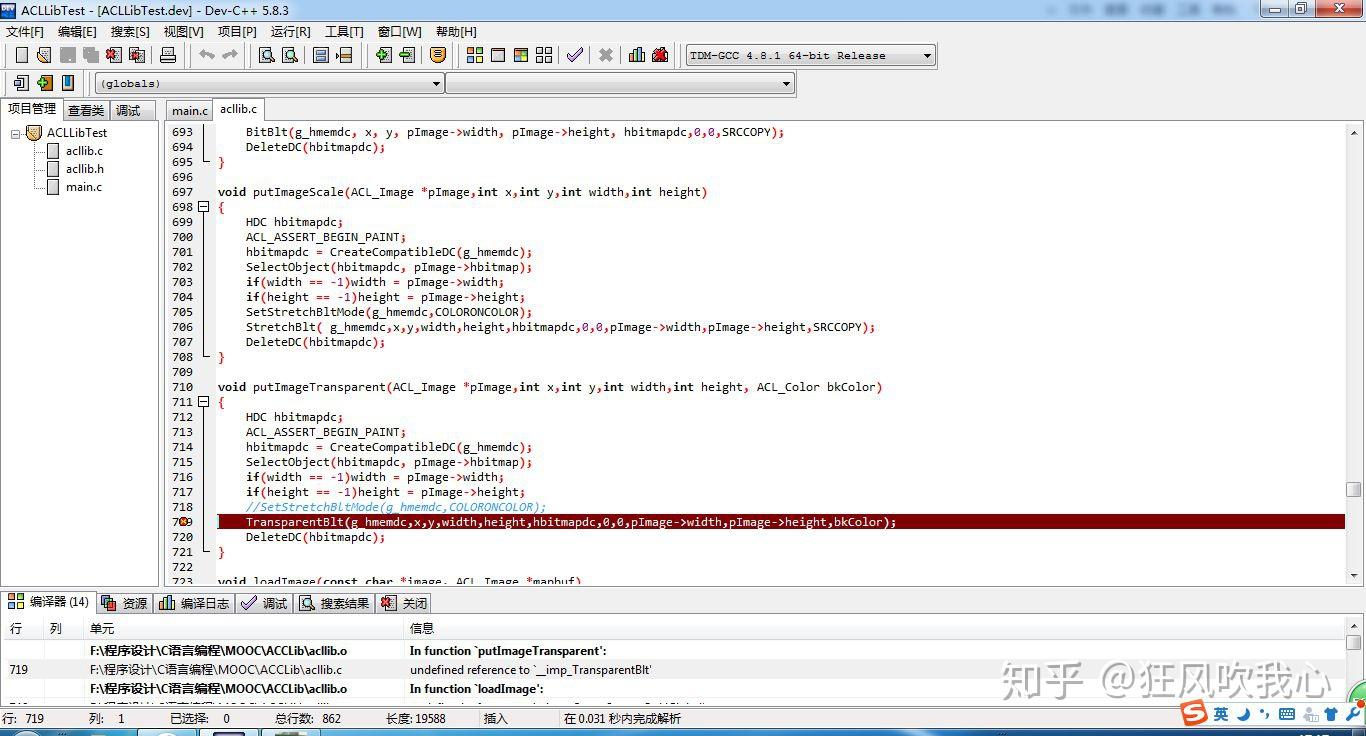Click the Save All toolbar icon
1366x736 pixels.
coord(90,55)
